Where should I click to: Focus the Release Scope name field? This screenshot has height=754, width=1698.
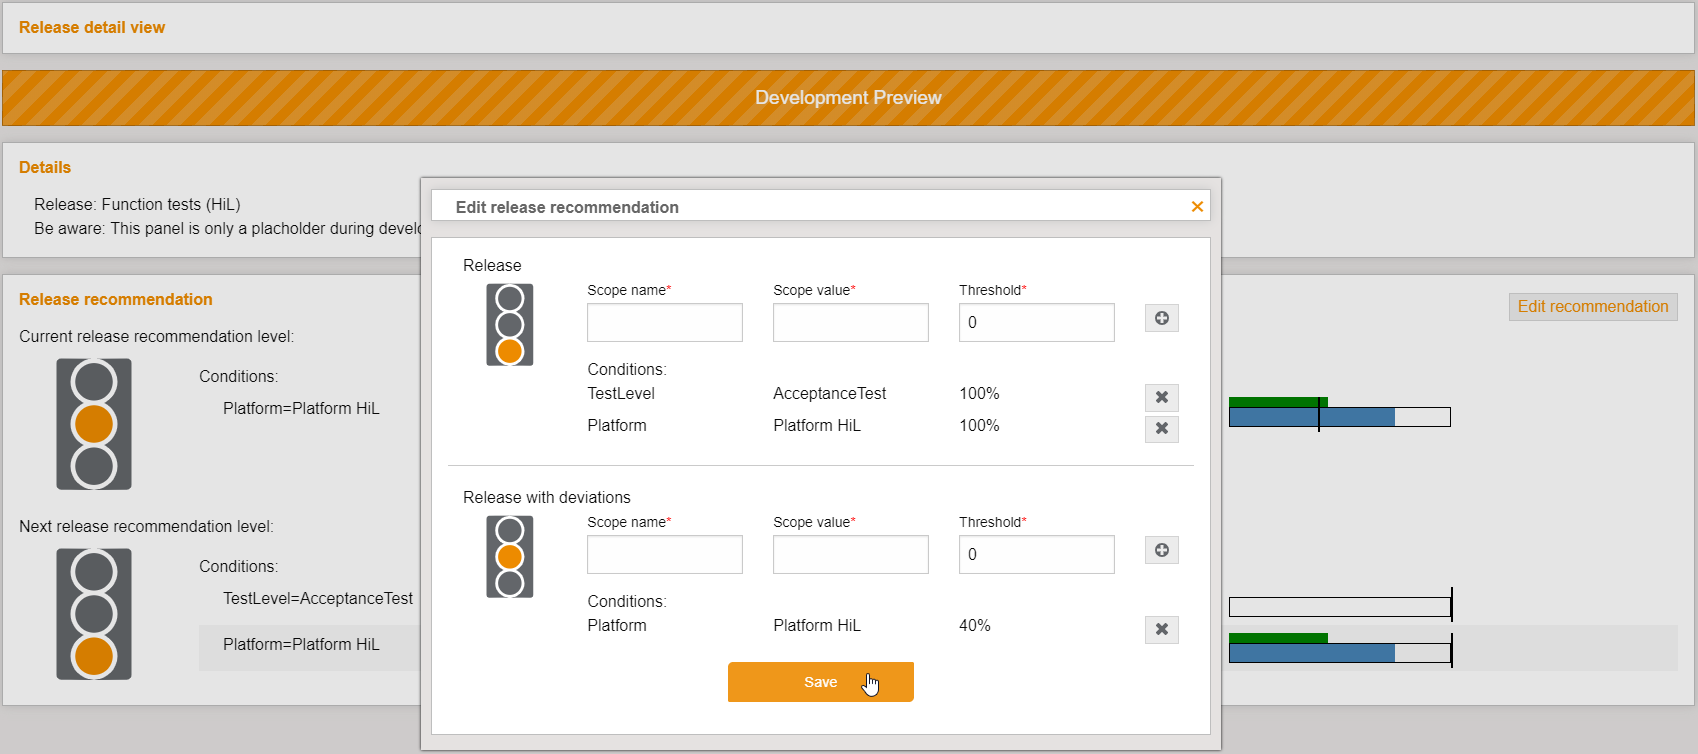[664, 323]
